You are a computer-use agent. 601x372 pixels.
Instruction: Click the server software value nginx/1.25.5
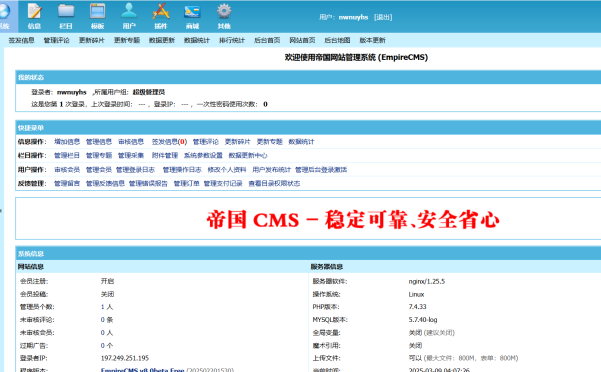coord(427,281)
